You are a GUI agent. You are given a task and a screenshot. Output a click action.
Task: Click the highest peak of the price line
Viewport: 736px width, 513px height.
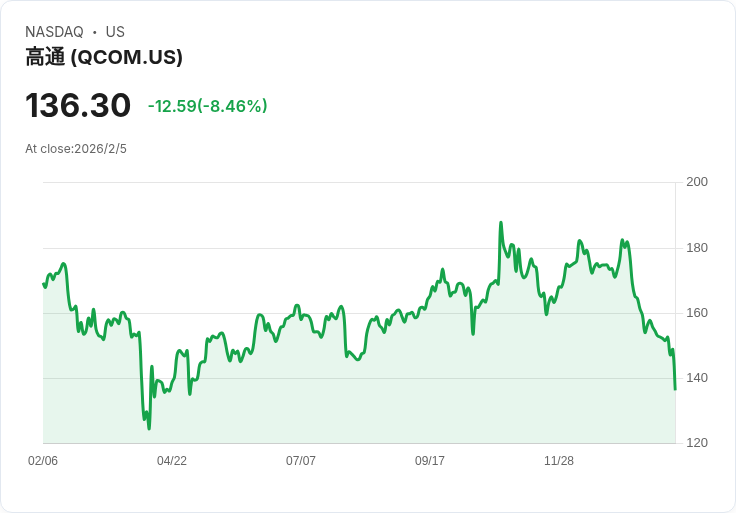point(501,223)
